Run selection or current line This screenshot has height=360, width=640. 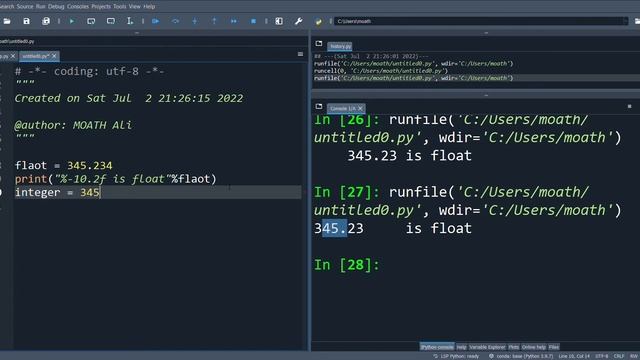130,21
